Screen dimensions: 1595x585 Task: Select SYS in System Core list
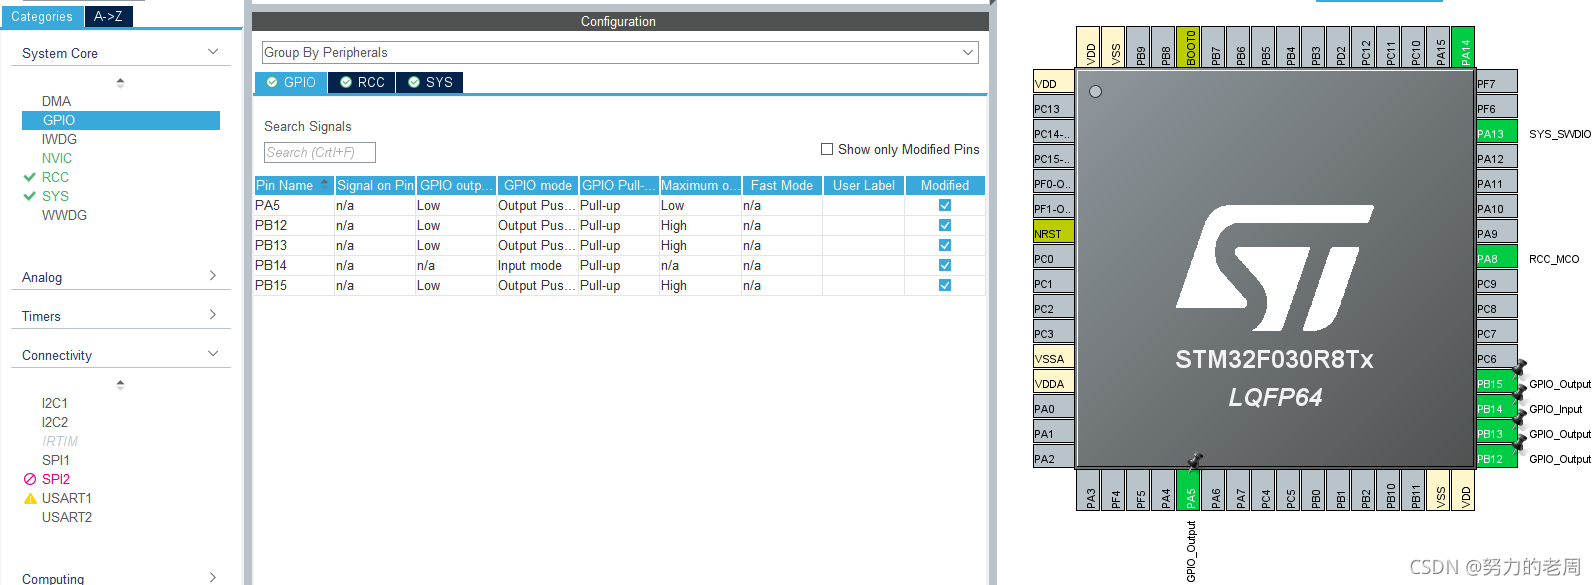pos(55,196)
